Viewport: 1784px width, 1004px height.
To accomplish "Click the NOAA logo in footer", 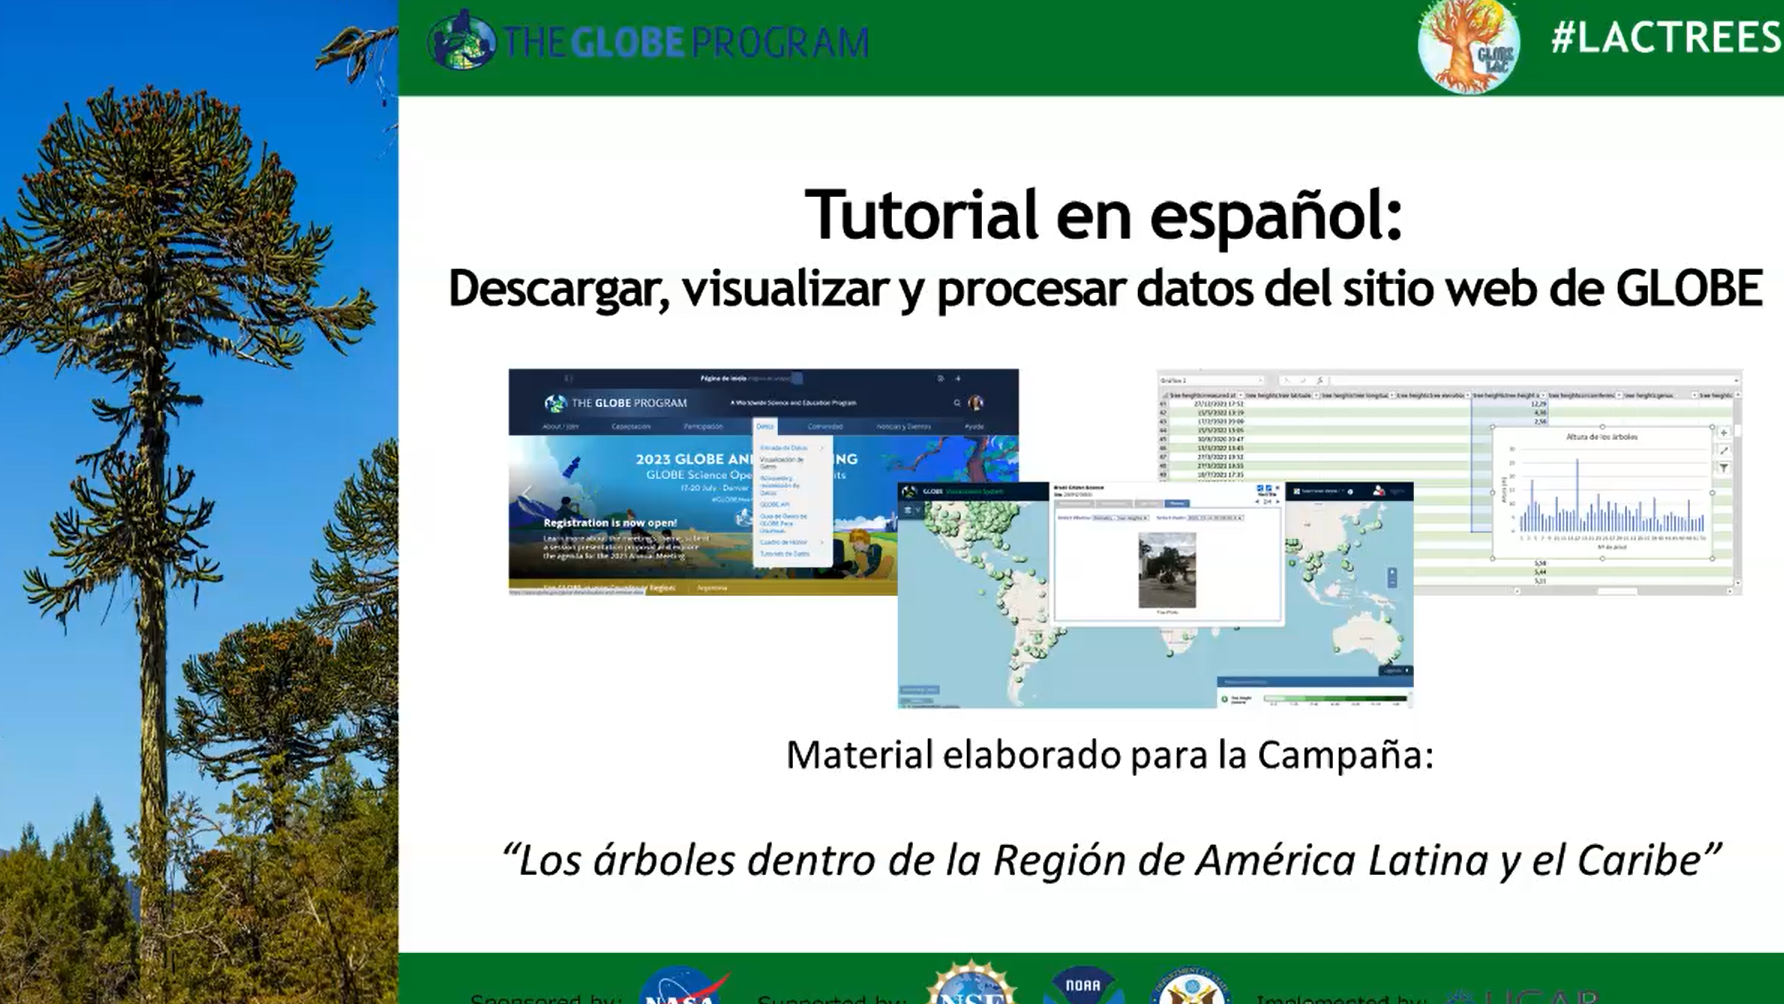I will point(1083,986).
